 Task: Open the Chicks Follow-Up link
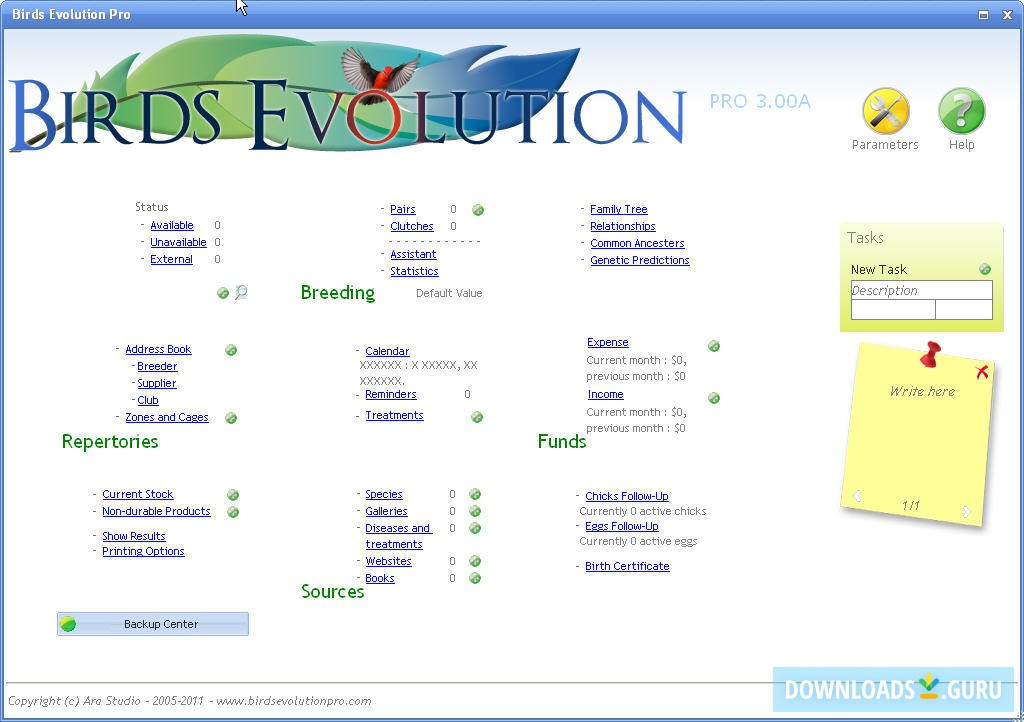pyautogui.click(x=627, y=497)
